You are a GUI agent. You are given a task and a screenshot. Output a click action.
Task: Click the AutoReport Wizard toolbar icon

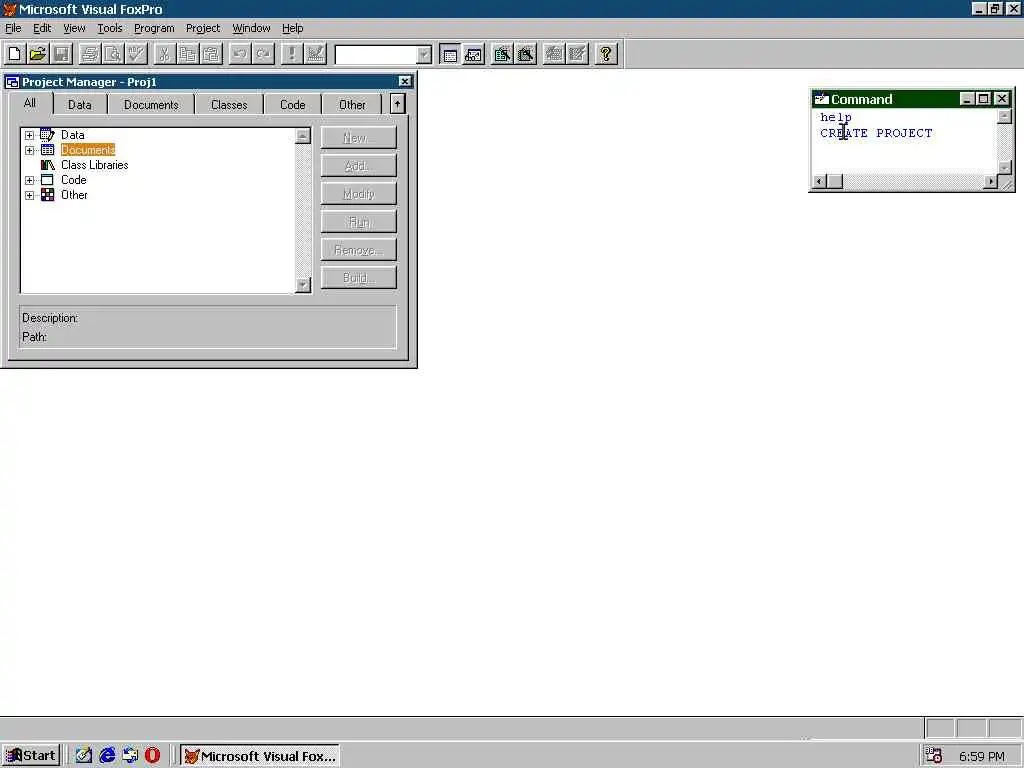point(577,54)
